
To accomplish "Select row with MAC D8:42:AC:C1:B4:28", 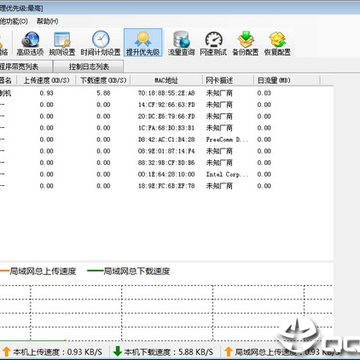I will 167,139.
